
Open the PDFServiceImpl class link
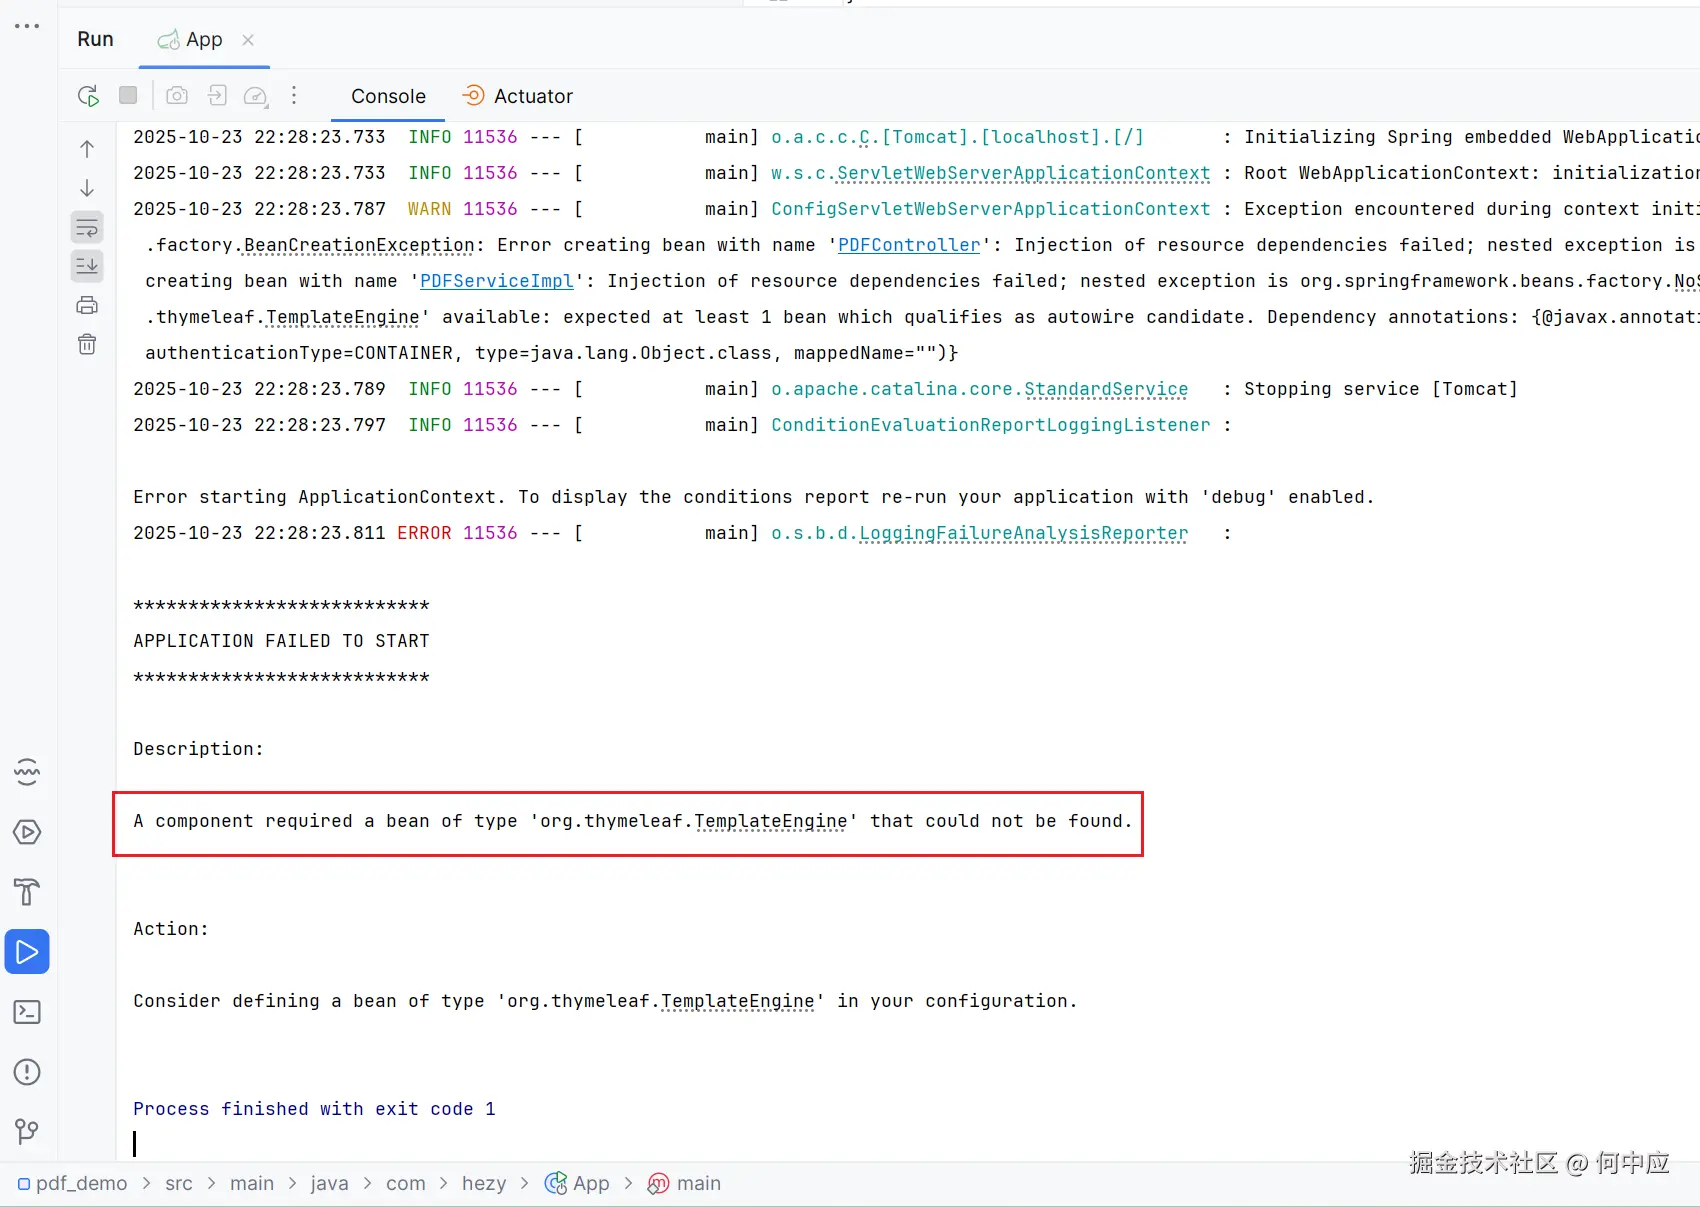click(x=497, y=281)
